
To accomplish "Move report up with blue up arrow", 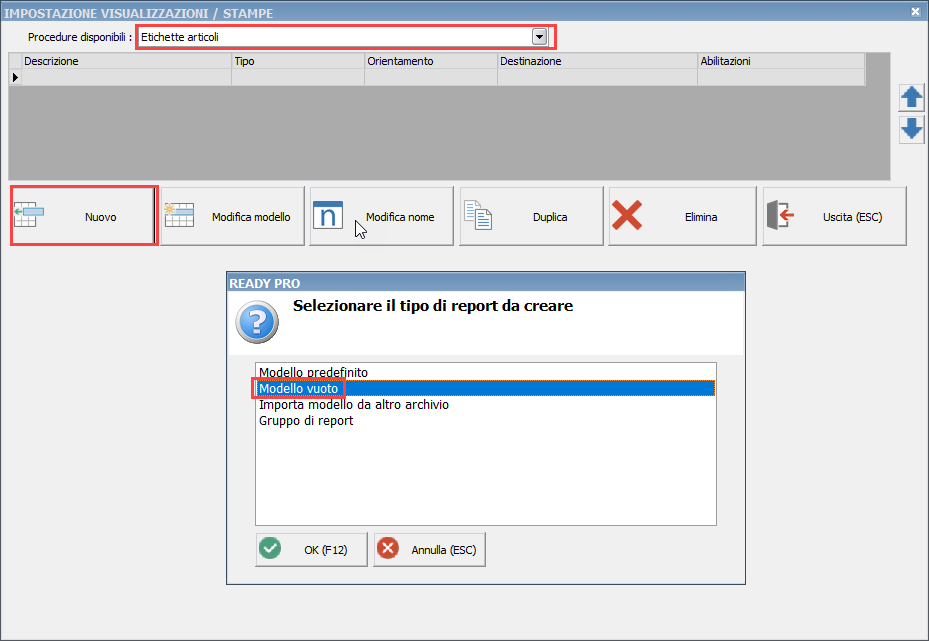I will click(911, 98).
